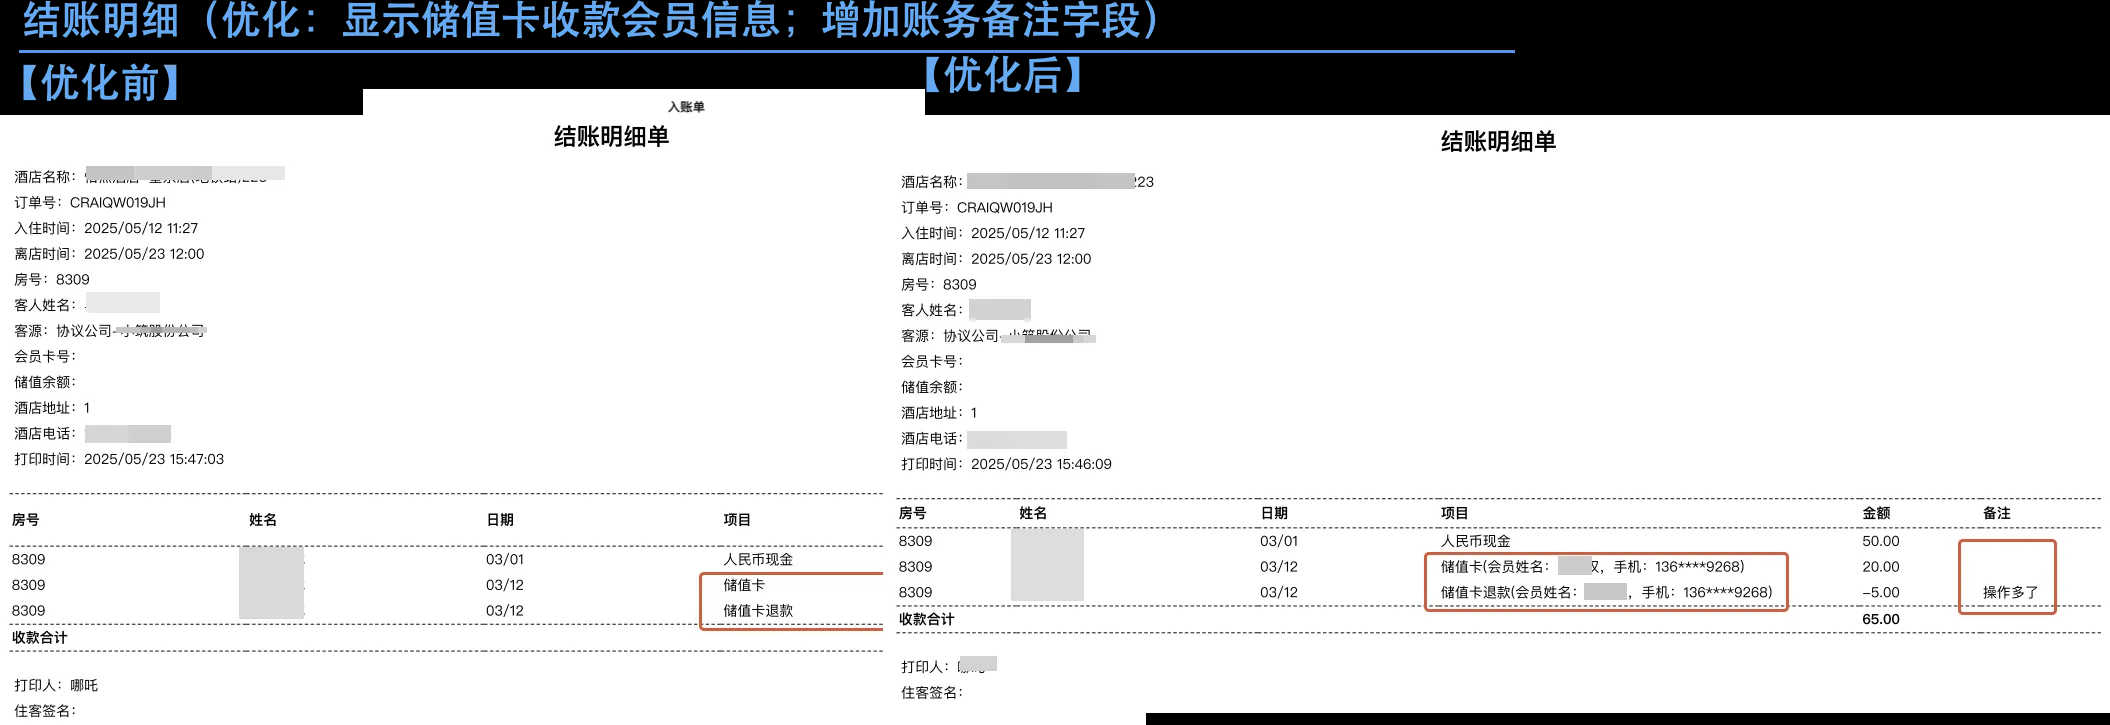Screen dimensions: 2110x725
Task: Click 打印人: 哪吒 line
Action: tap(56, 685)
